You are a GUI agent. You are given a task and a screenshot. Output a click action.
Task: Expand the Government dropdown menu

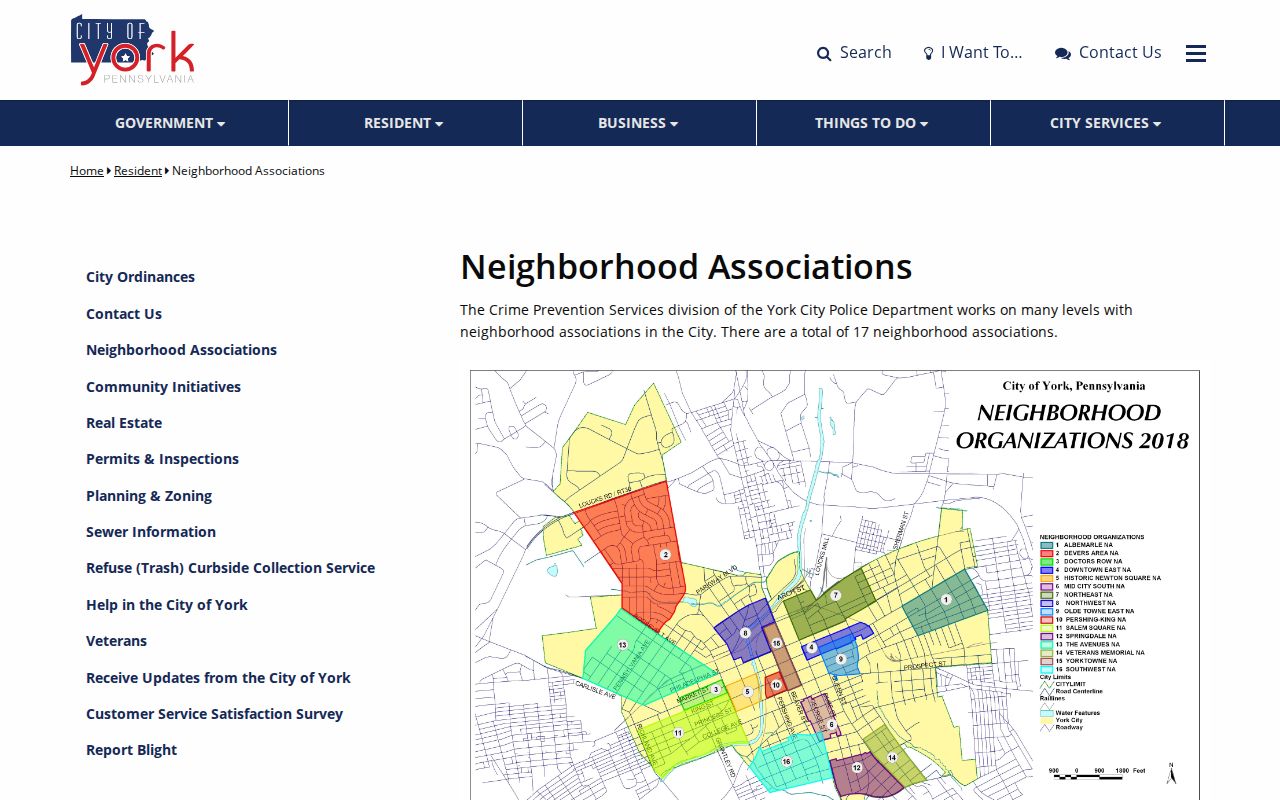(170, 123)
